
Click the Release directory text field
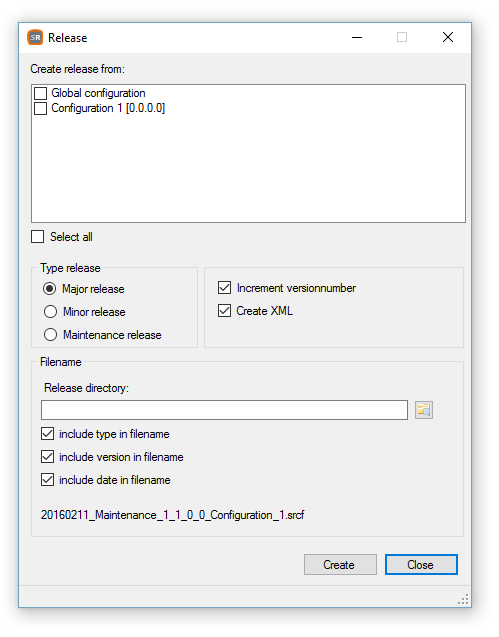(x=224, y=410)
